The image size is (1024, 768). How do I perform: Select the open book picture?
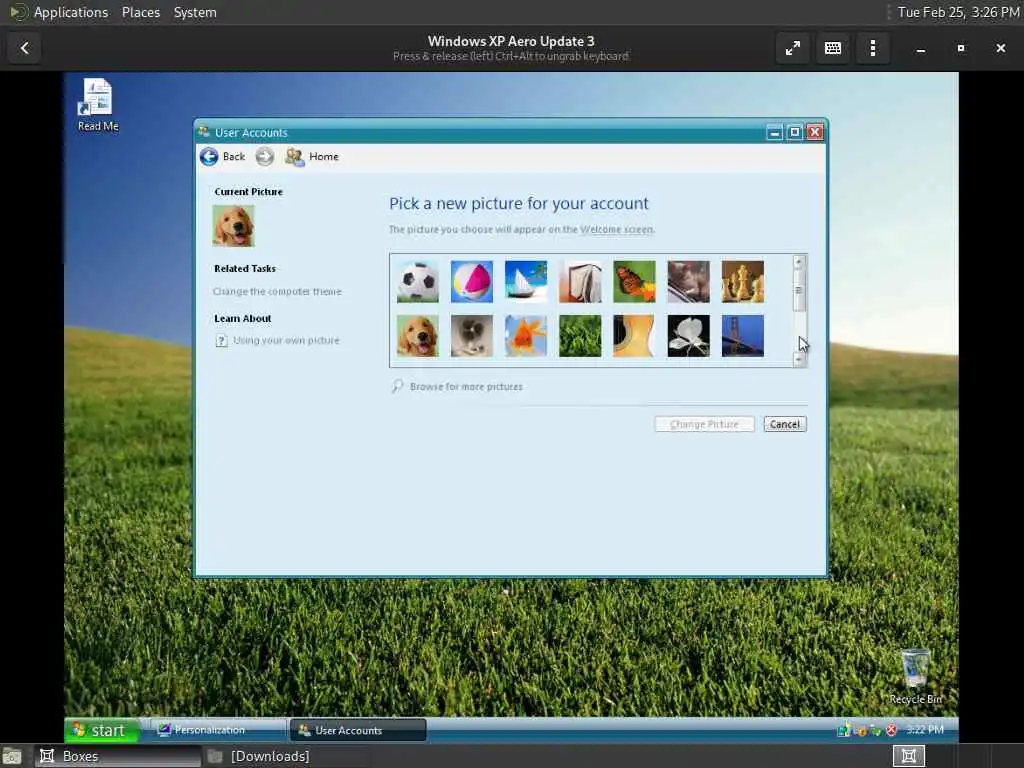coord(580,282)
